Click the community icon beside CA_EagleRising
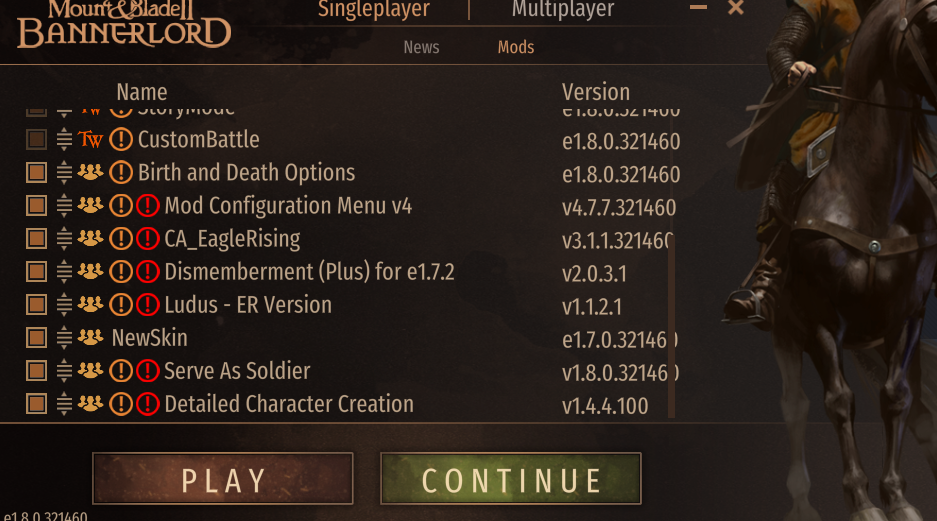Screen dimensions: 937x521 (90, 238)
